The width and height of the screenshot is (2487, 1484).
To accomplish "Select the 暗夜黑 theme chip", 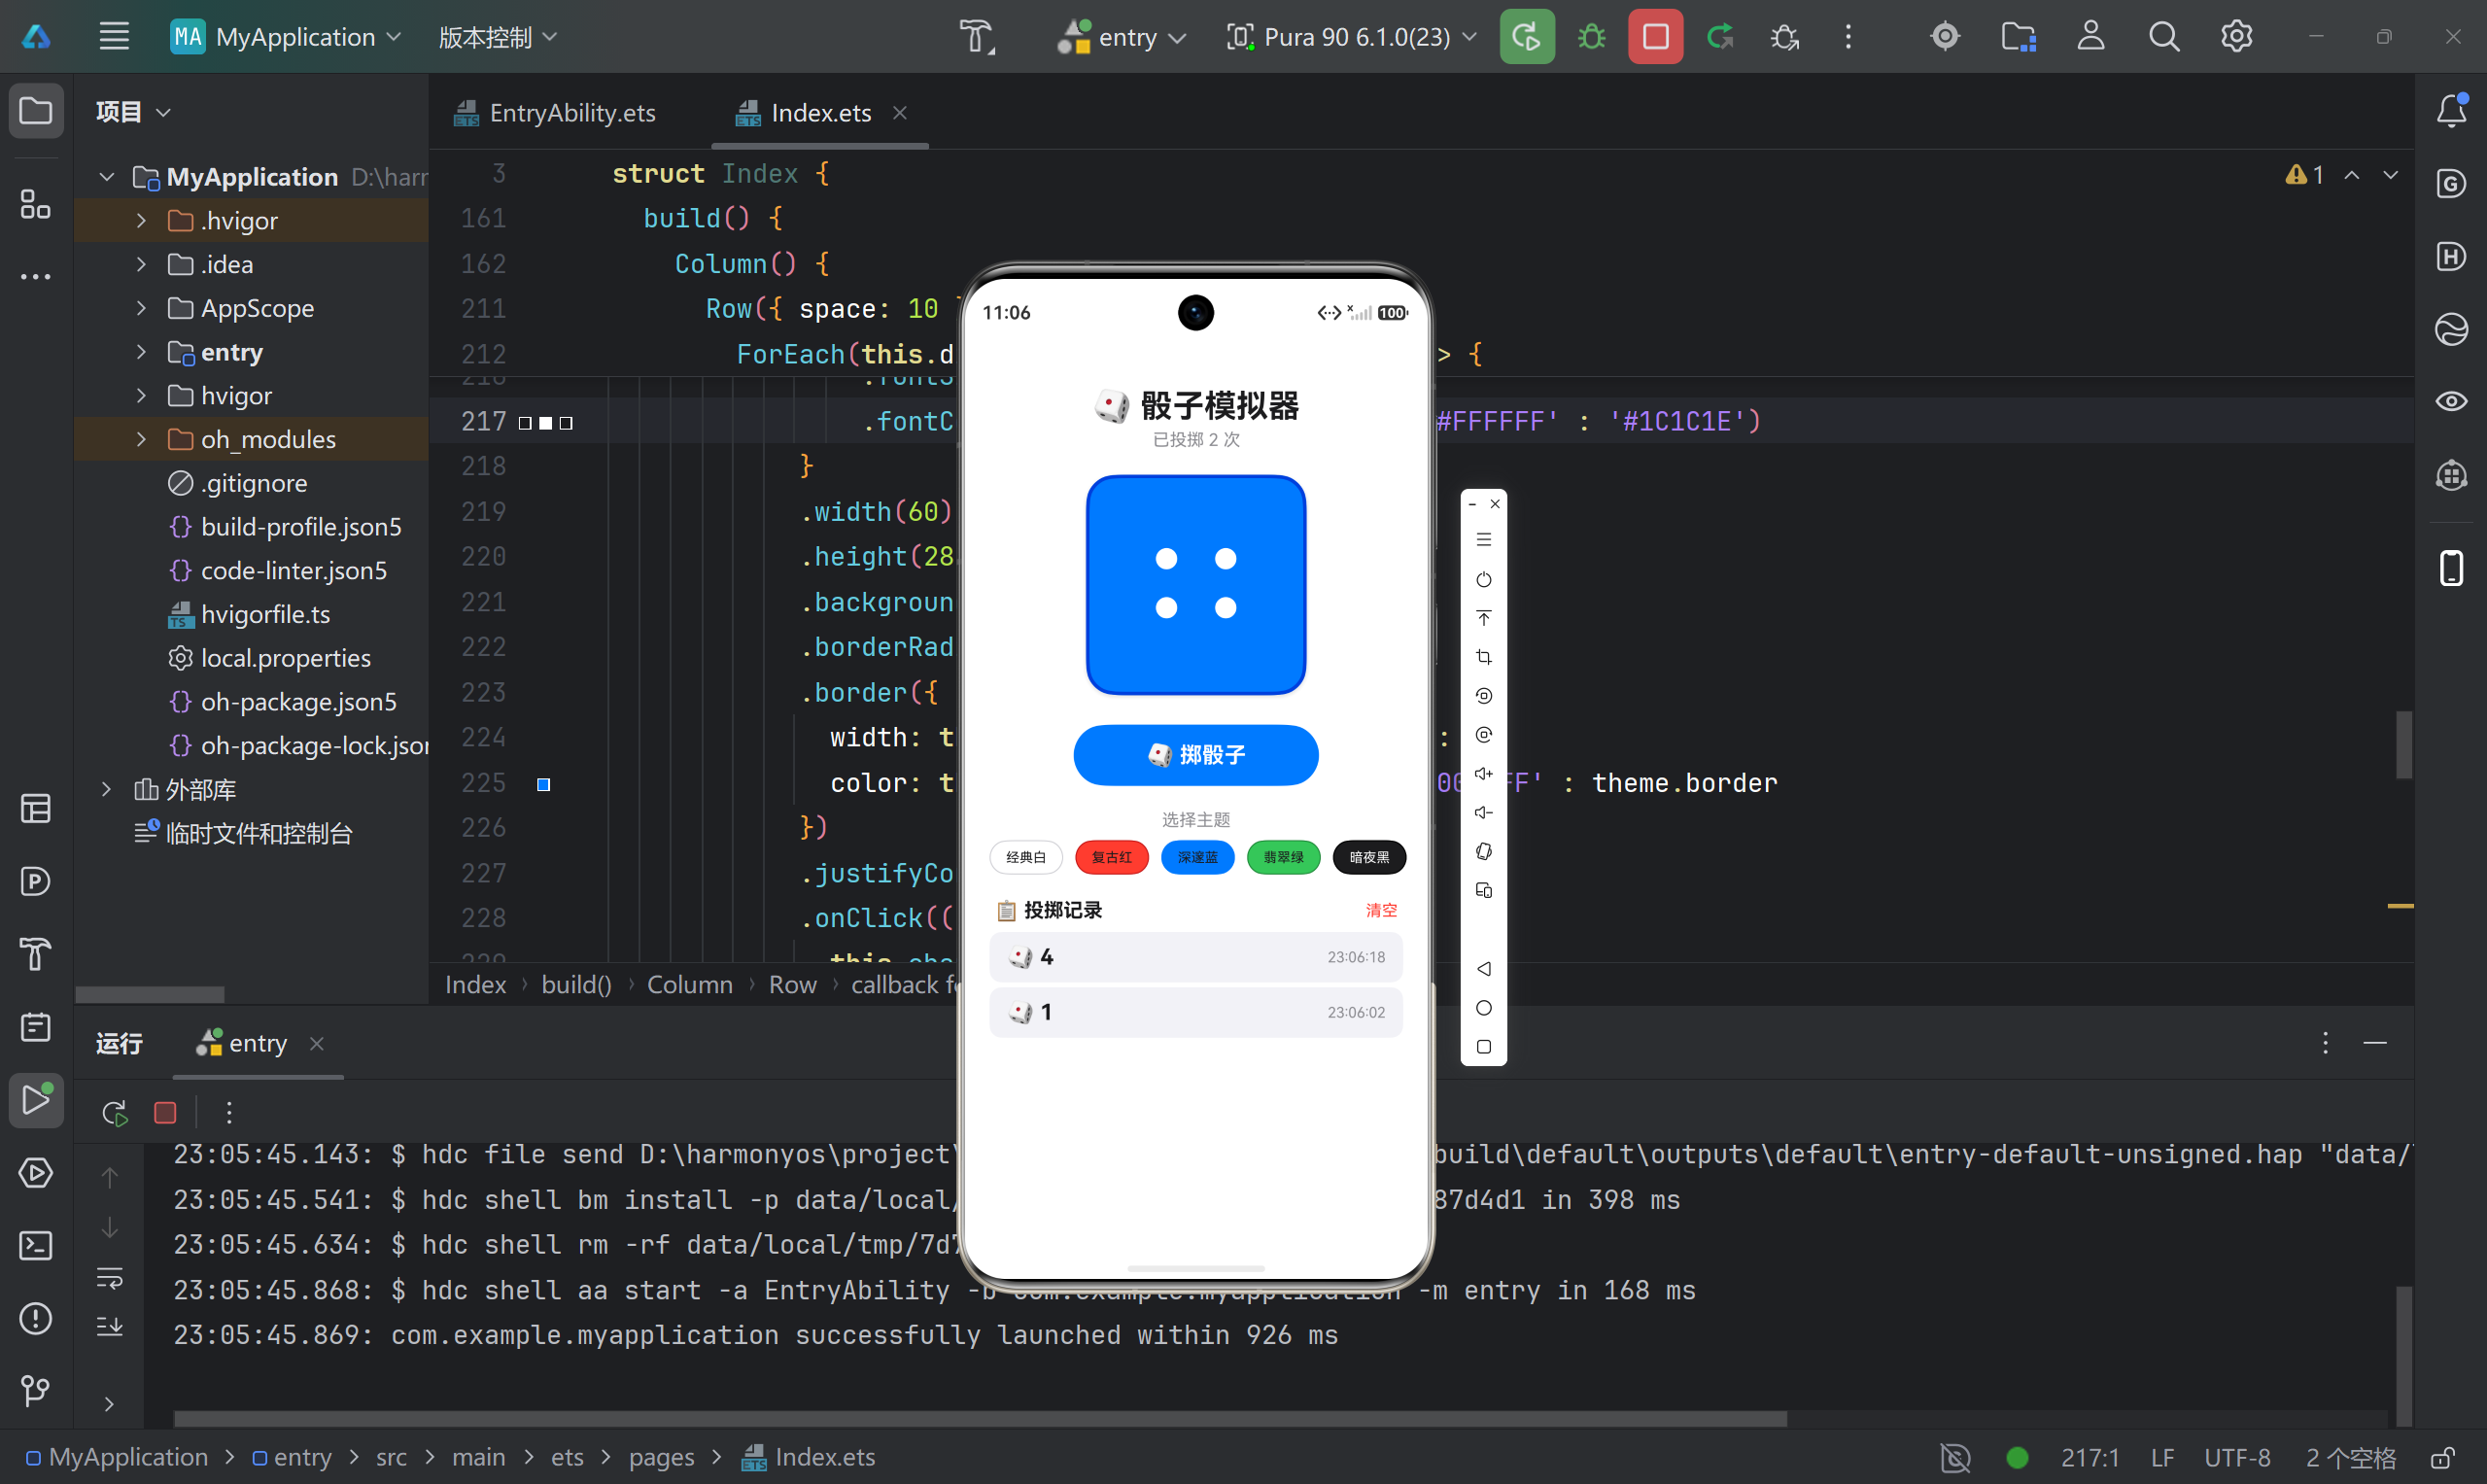I will point(1369,858).
